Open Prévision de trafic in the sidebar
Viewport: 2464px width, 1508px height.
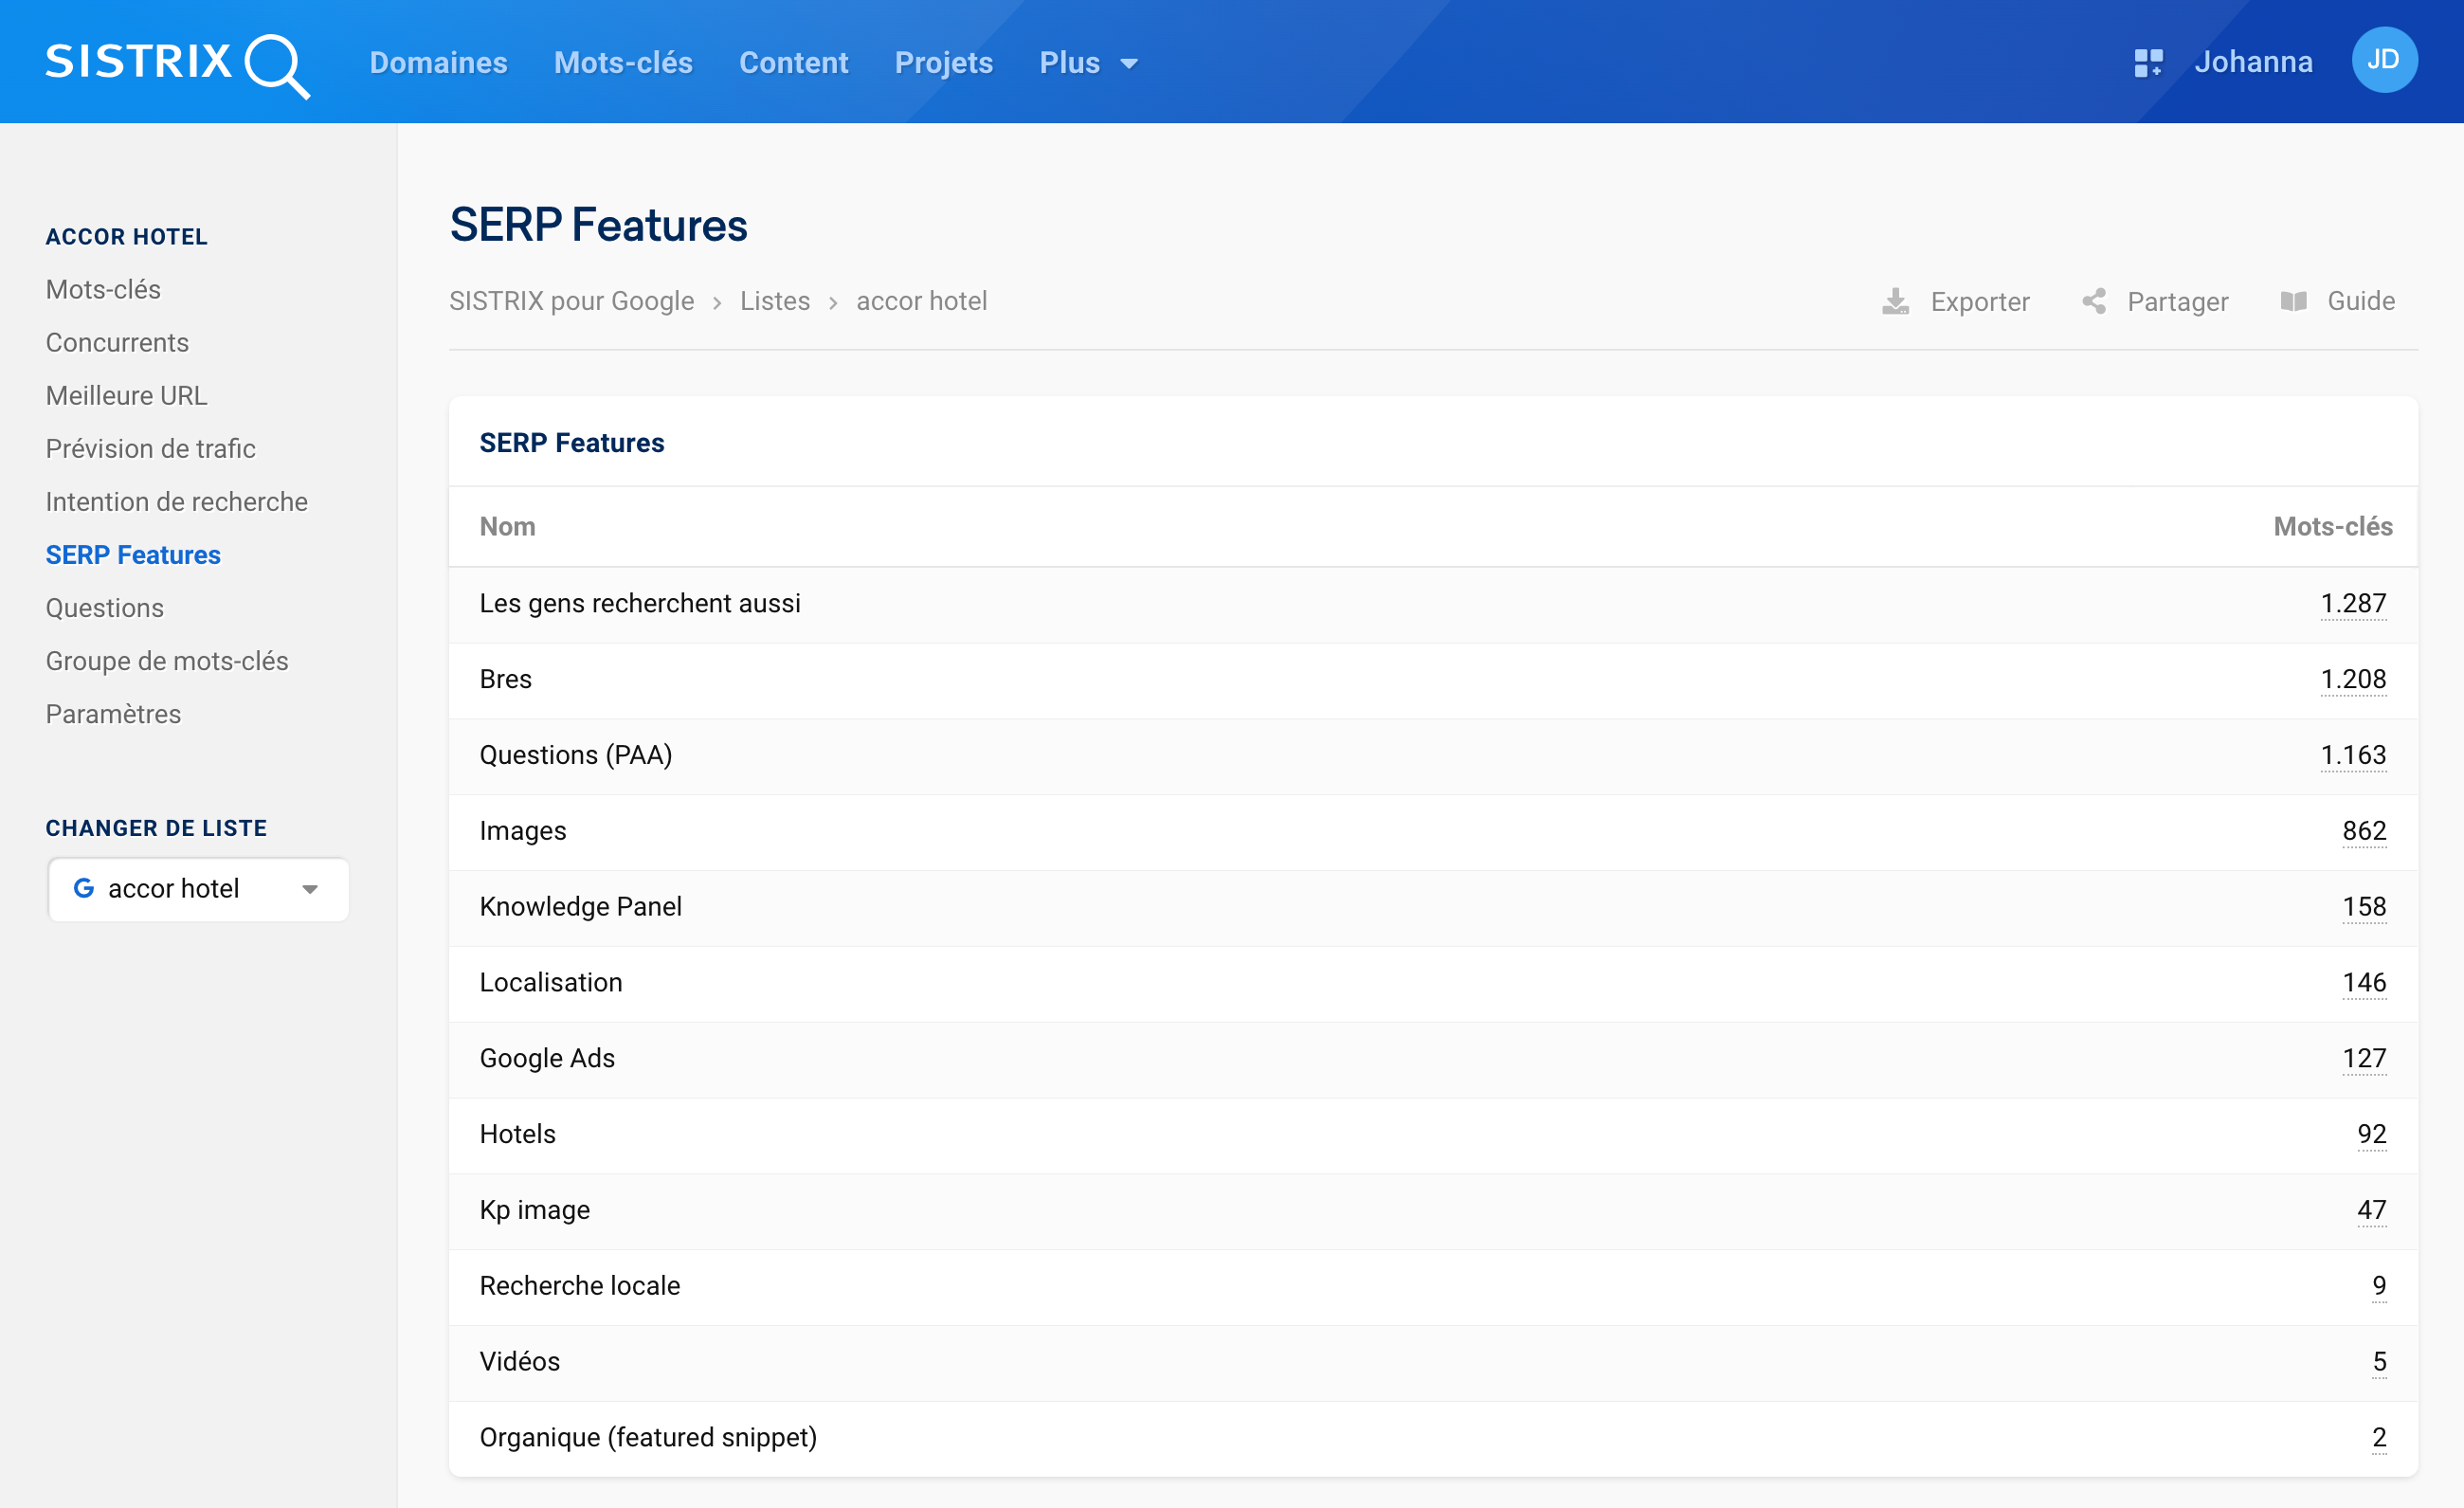[150, 449]
